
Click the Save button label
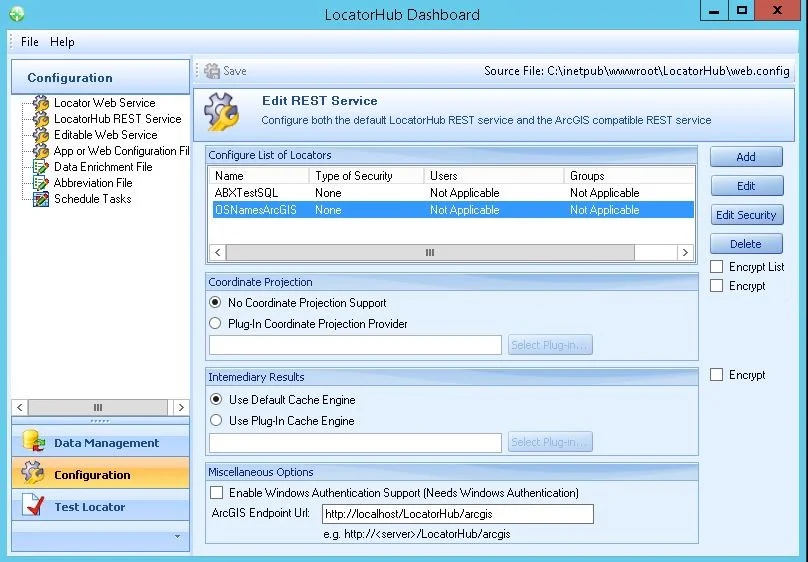click(x=234, y=71)
